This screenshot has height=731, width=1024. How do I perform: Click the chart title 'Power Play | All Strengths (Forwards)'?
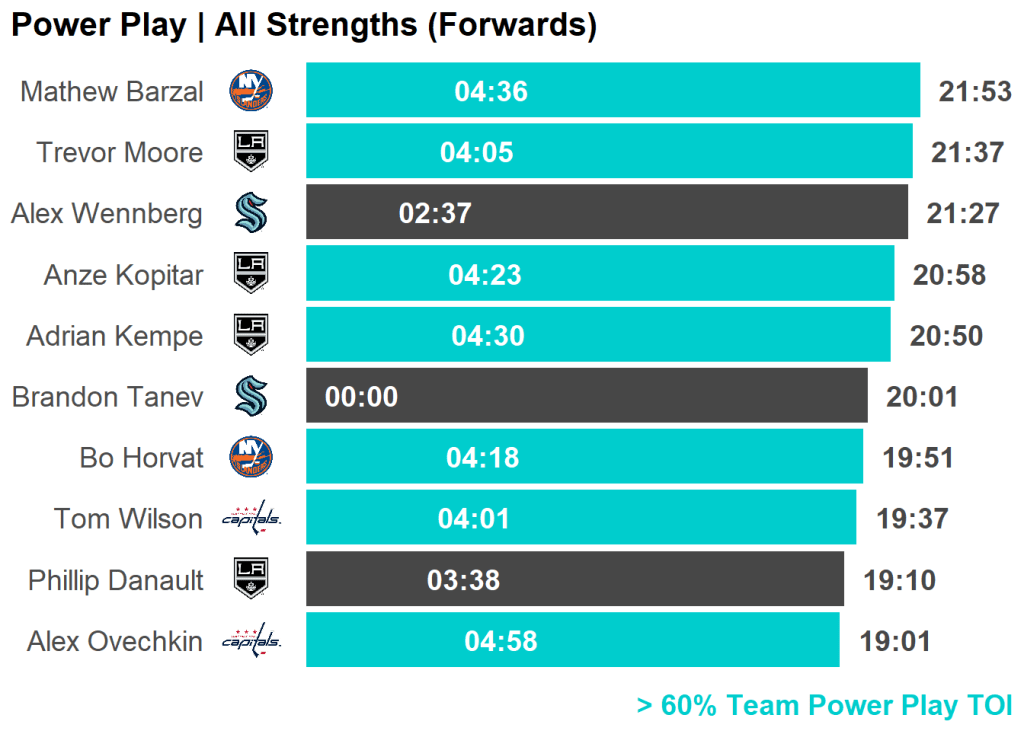(304, 26)
